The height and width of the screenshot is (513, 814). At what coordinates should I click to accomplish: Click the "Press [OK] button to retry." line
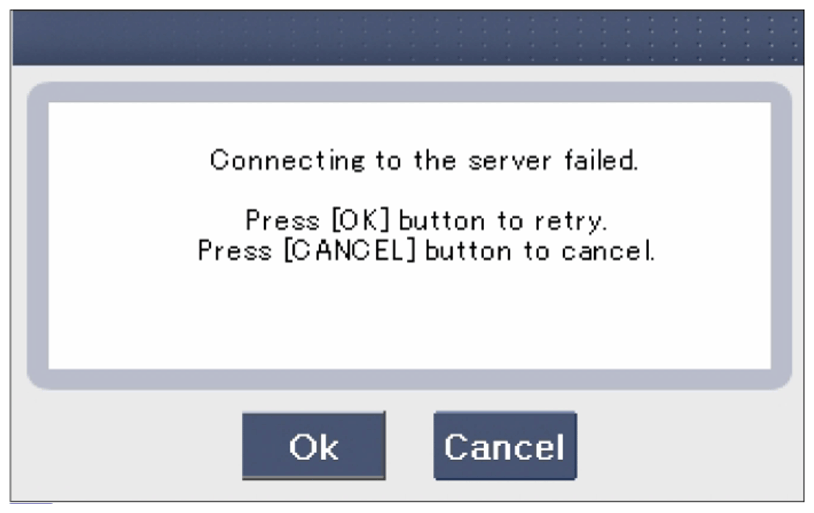(426, 220)
